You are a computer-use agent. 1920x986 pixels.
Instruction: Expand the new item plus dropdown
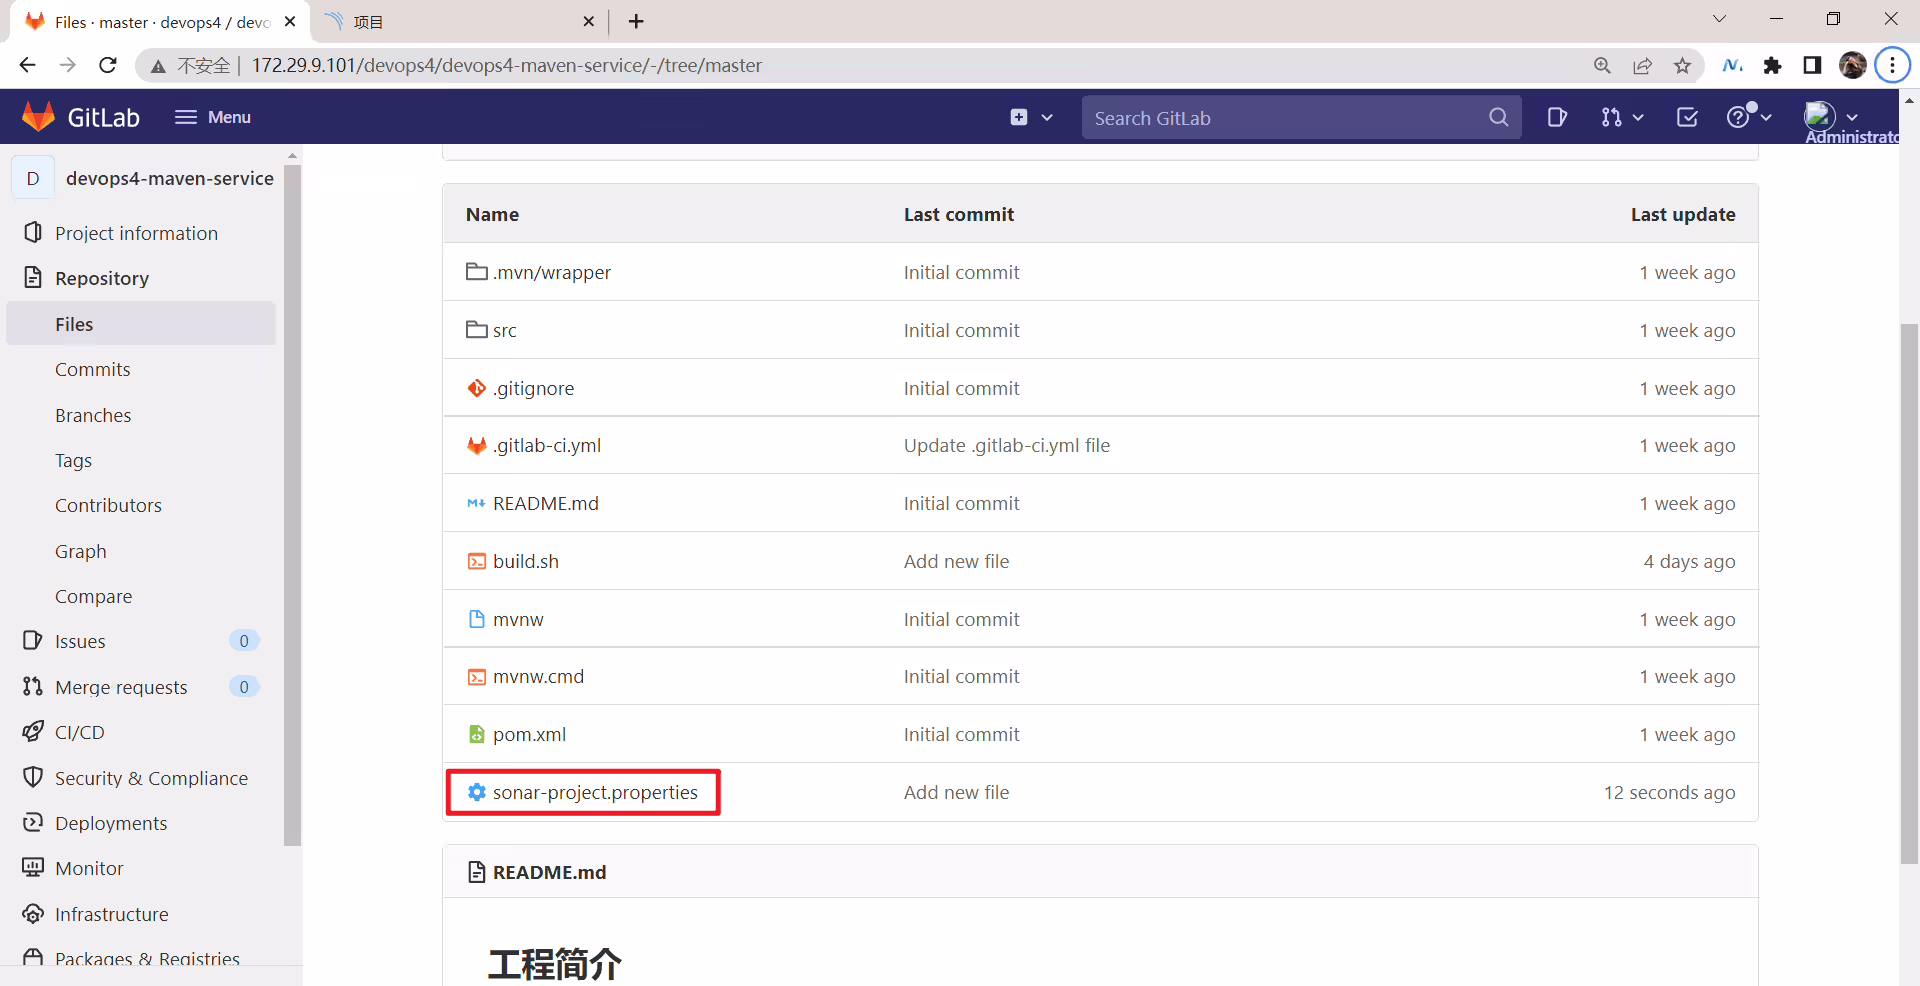click(1031, 117)
